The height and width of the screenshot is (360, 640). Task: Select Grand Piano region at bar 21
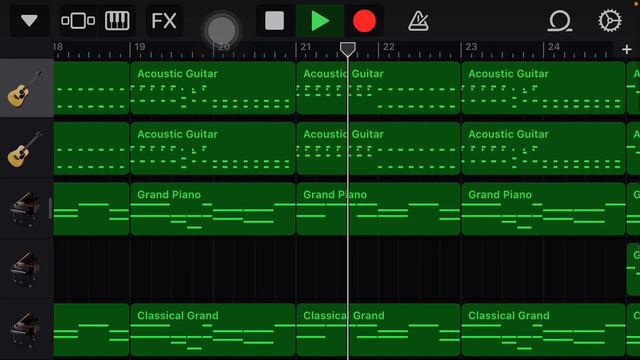pyautogui.click(x=378, y=209)
